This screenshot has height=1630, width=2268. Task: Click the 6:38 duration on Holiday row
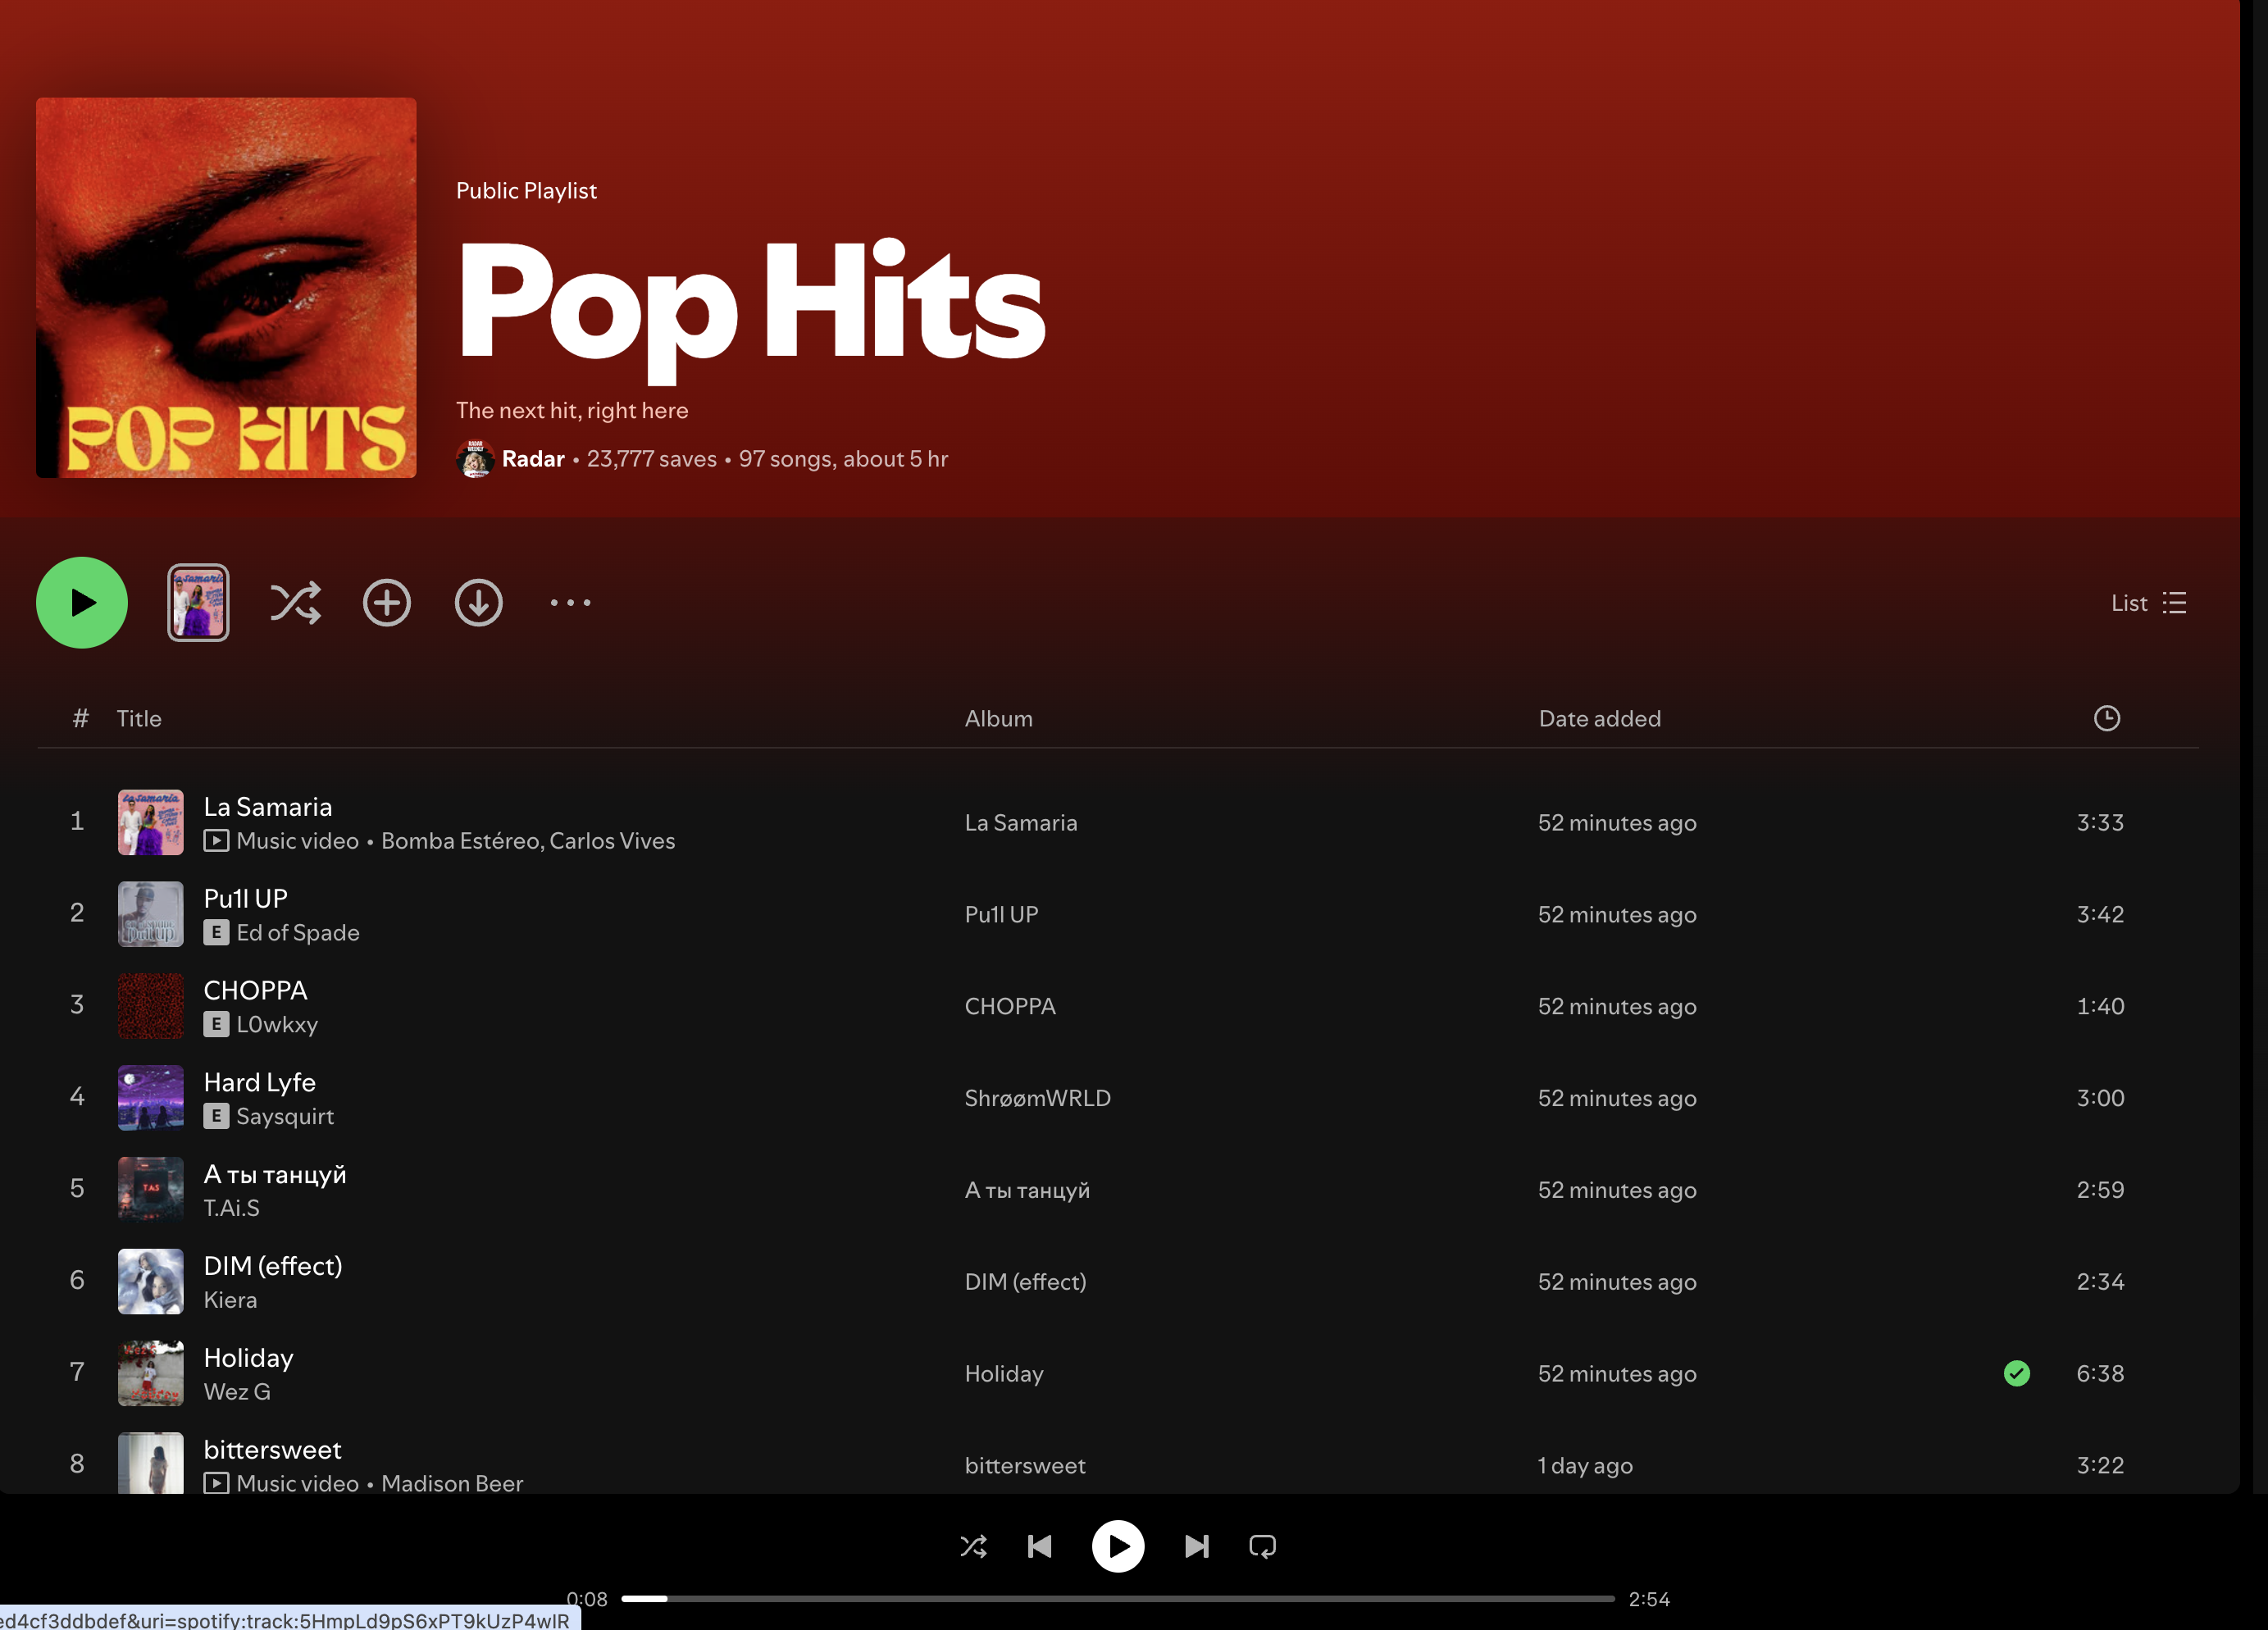(x=2100, y=1374)
